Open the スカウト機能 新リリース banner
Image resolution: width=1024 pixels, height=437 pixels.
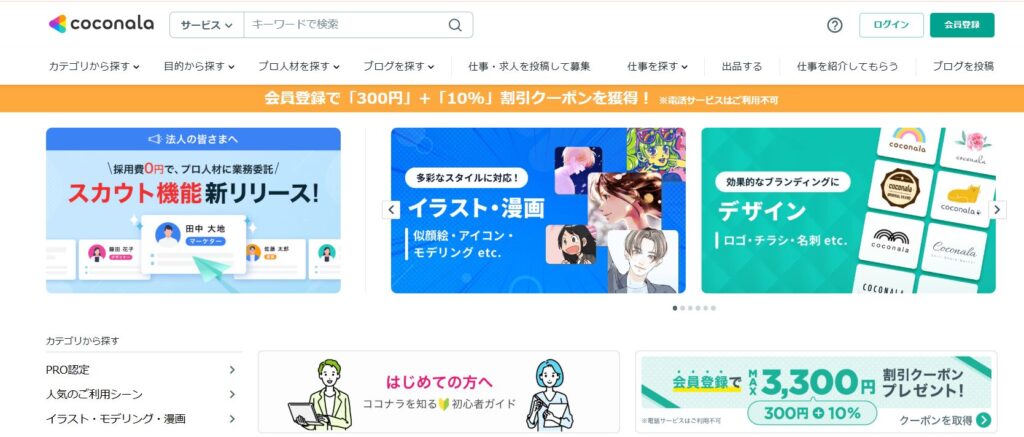[193, 210]
